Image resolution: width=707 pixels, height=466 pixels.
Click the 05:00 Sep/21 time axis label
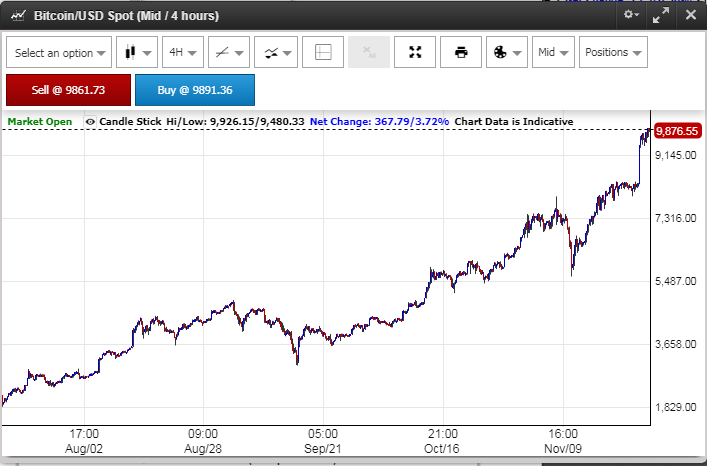click(323, 441)
